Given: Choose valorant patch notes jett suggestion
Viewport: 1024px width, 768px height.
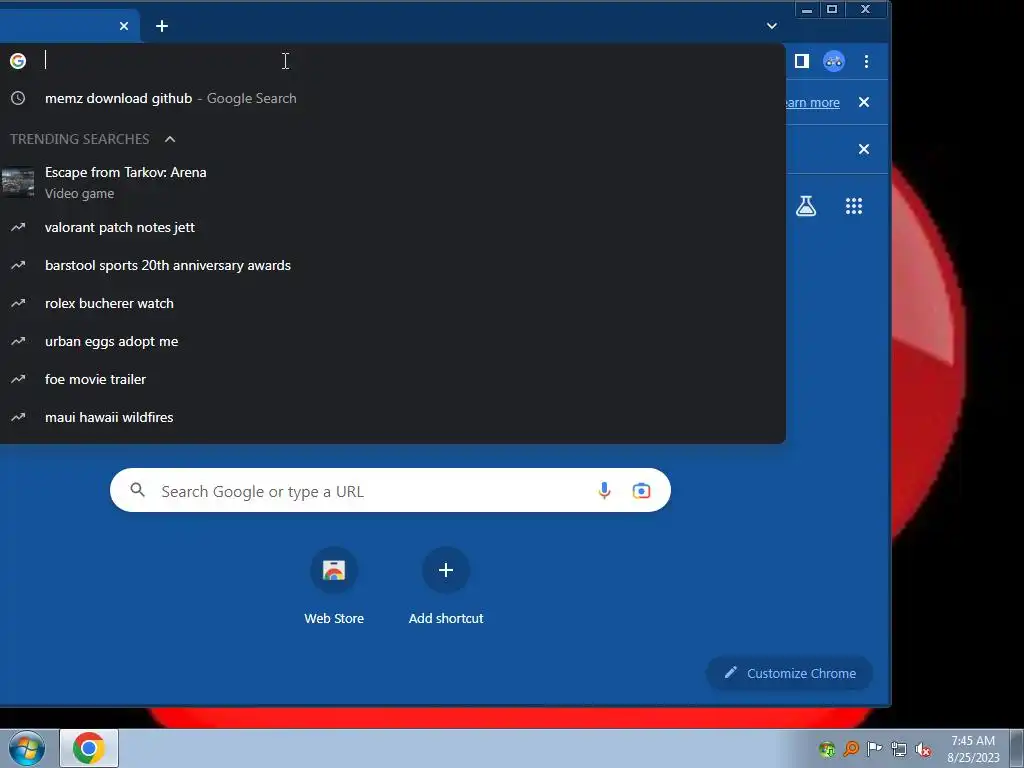Looking at the screenshot, I should (x=392, y=227).
